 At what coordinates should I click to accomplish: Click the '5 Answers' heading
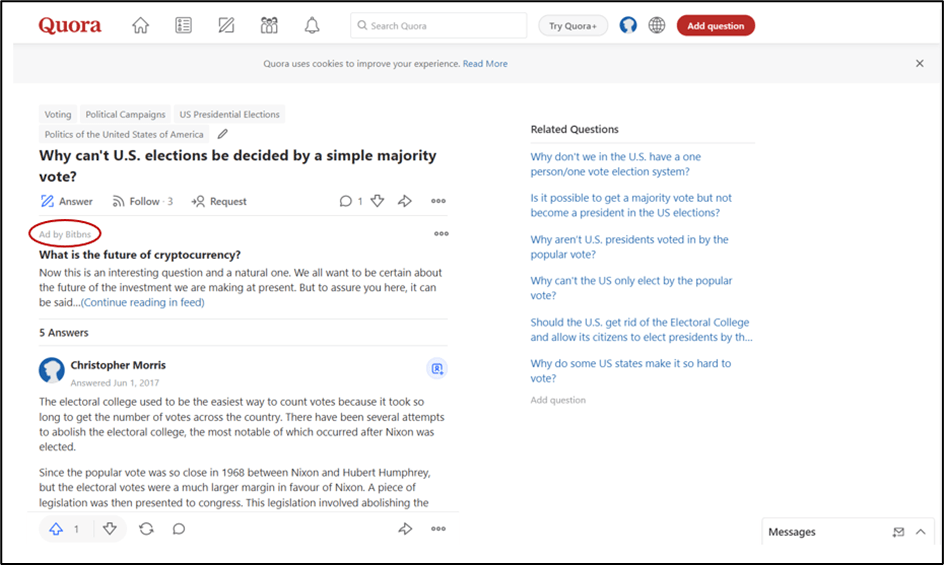pos(64,332)
